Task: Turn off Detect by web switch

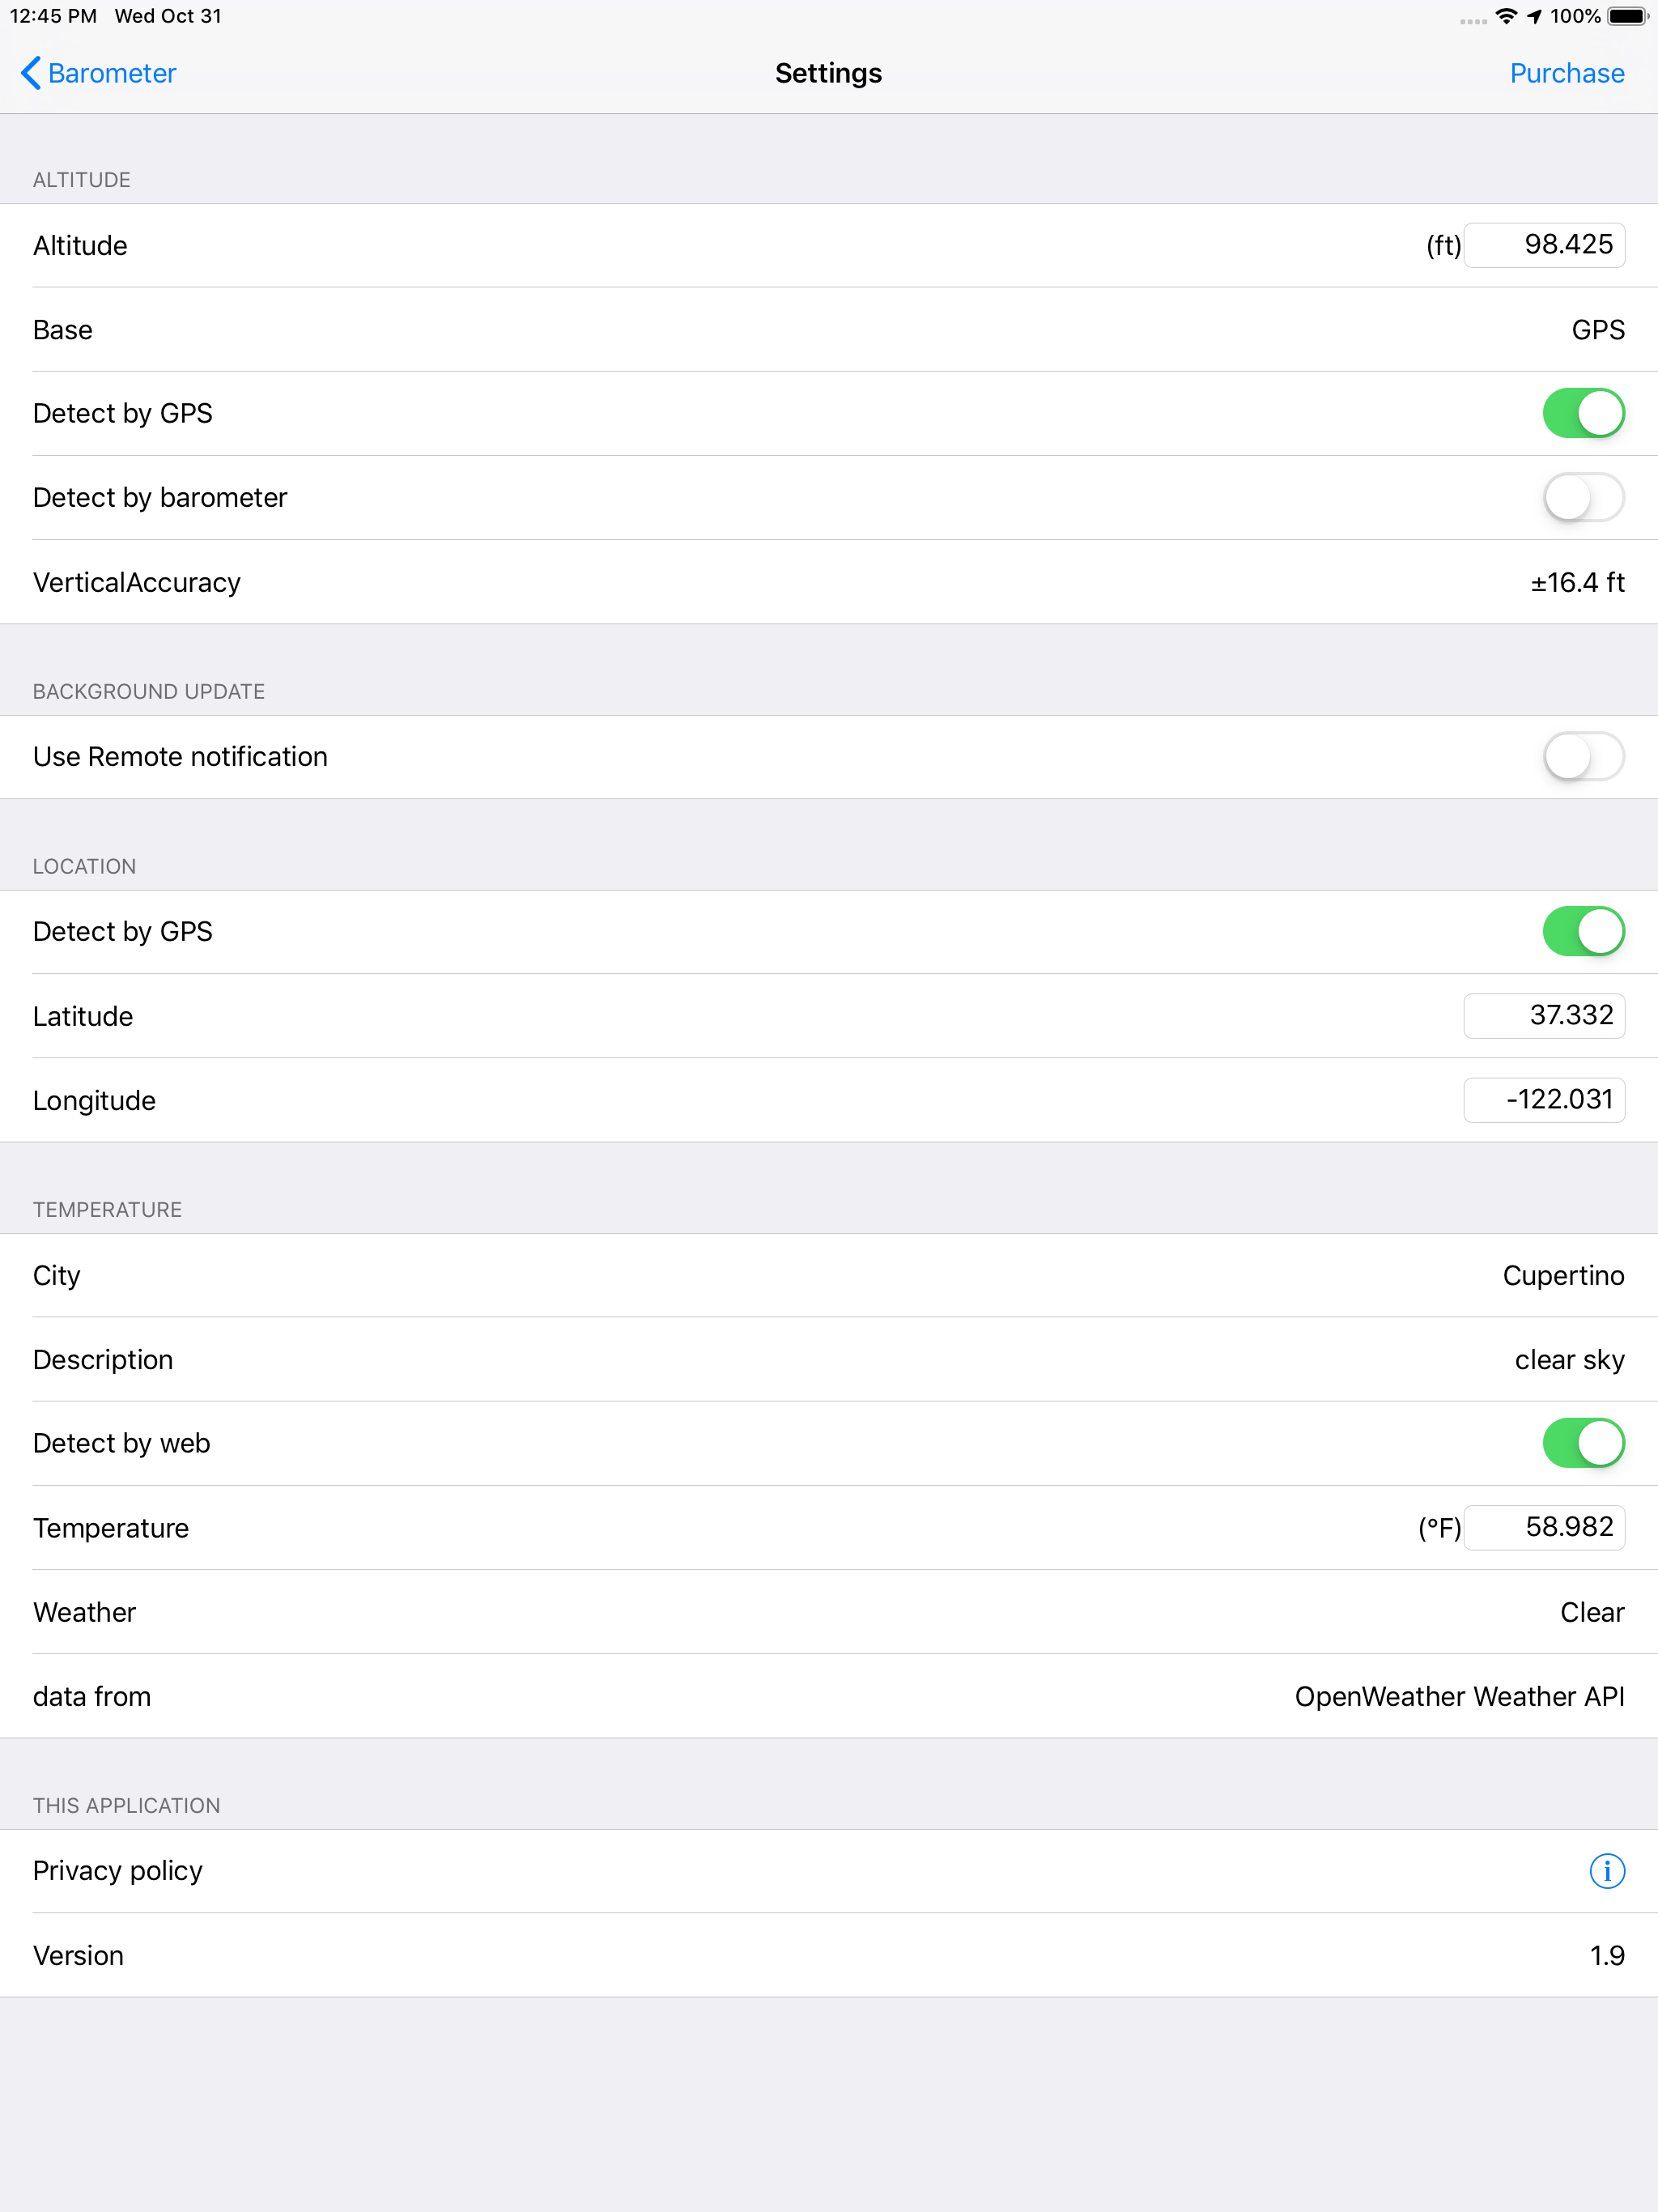Action: pyautogui.click(x=1583, y=1443)
